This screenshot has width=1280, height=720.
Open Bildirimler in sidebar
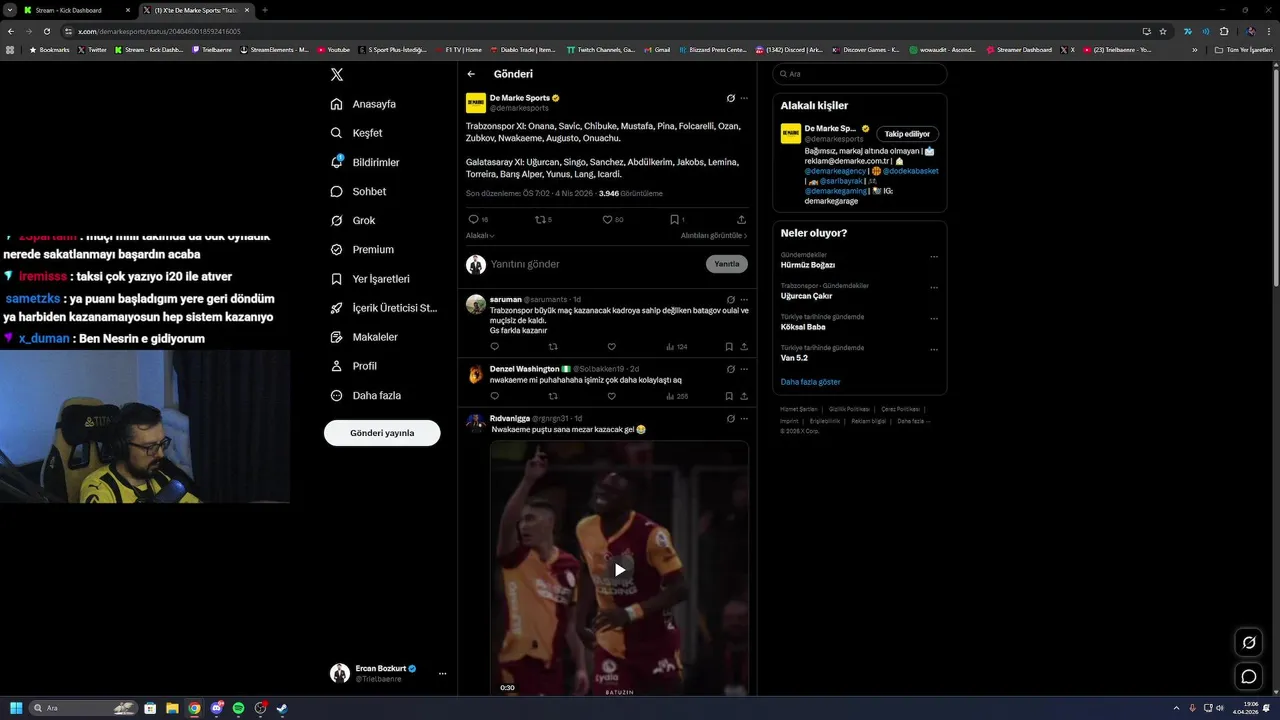[365, 162]
